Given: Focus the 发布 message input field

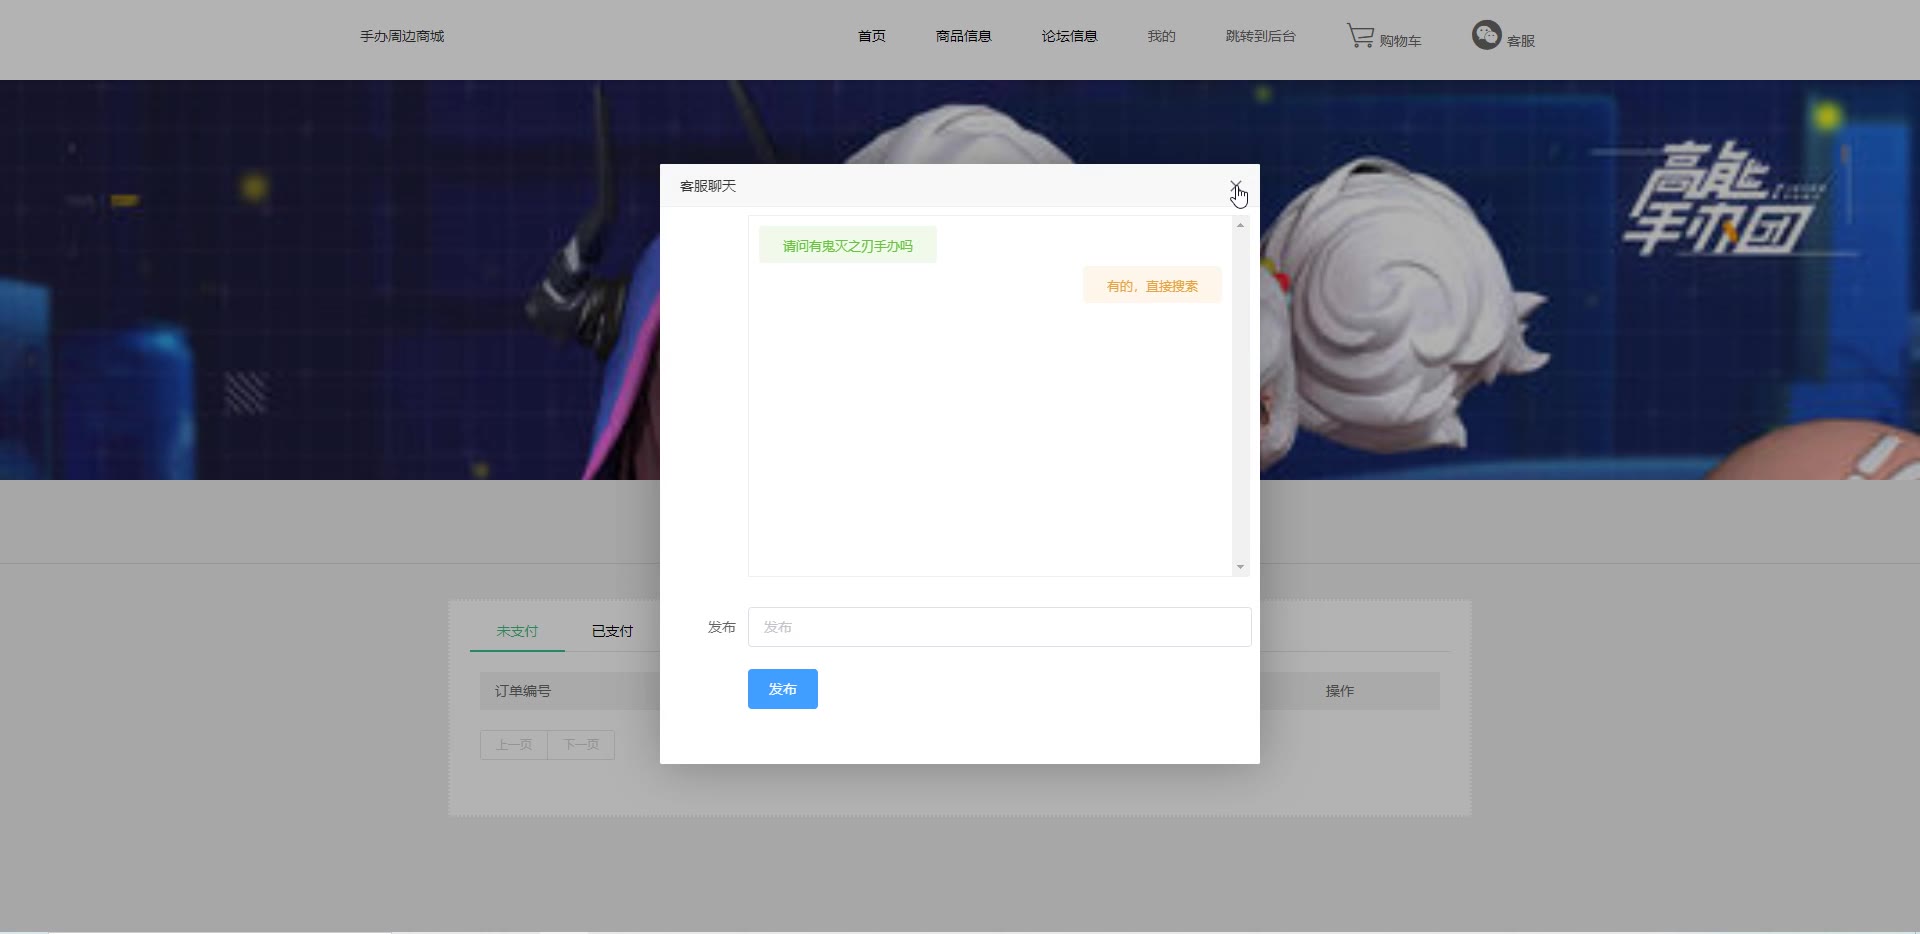Looking at the screenshot, I should coord(1000,627).
